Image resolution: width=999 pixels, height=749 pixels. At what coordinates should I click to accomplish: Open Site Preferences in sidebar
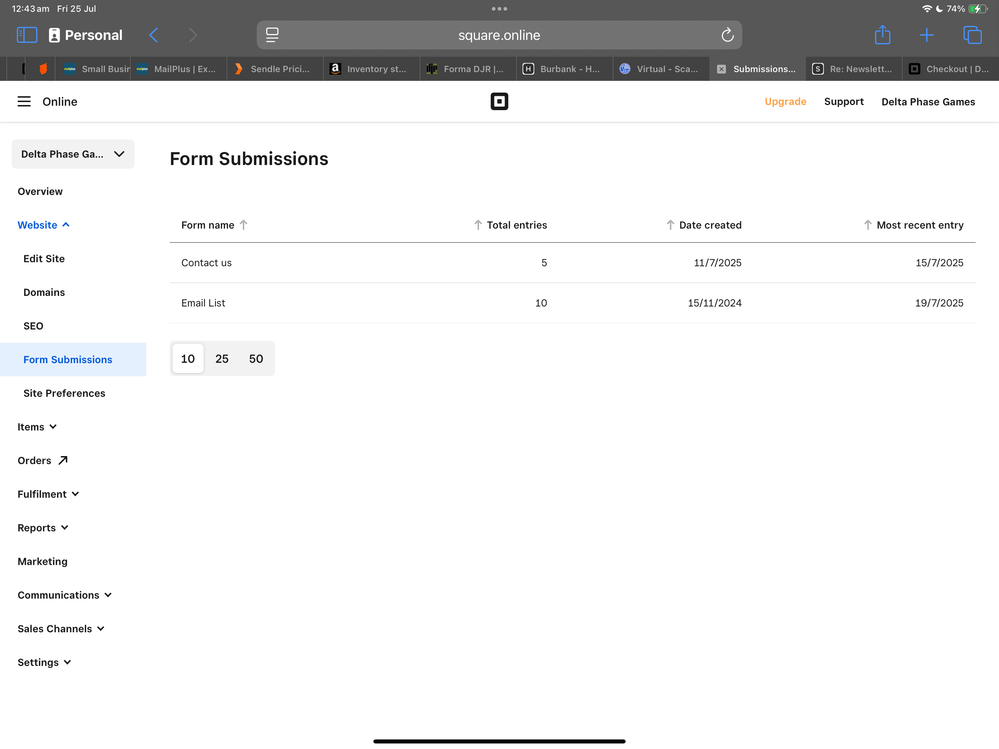coord(64,393)
